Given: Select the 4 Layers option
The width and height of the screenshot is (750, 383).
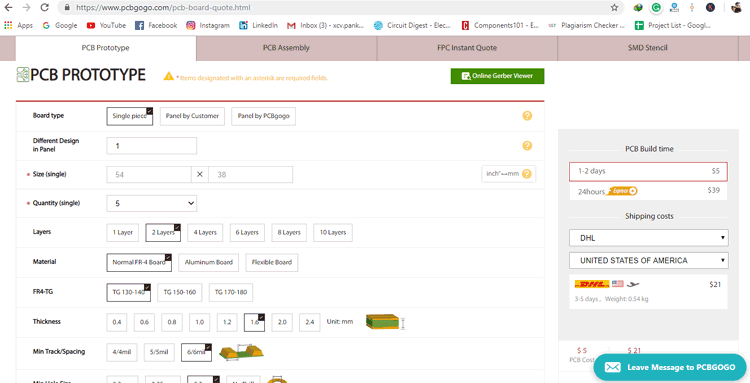Looking at the screenshot, I should tap(205, 232).
